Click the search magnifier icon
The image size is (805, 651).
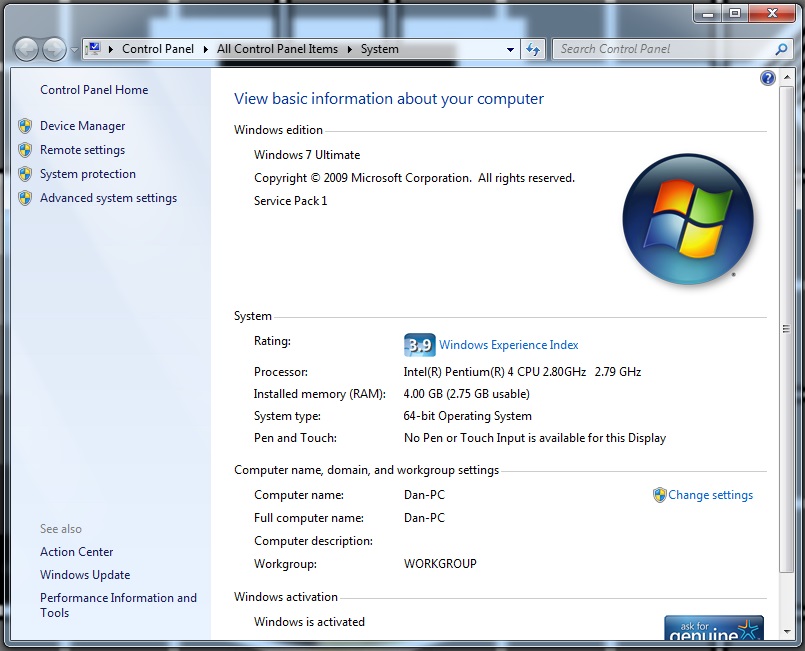coord(781,49)
